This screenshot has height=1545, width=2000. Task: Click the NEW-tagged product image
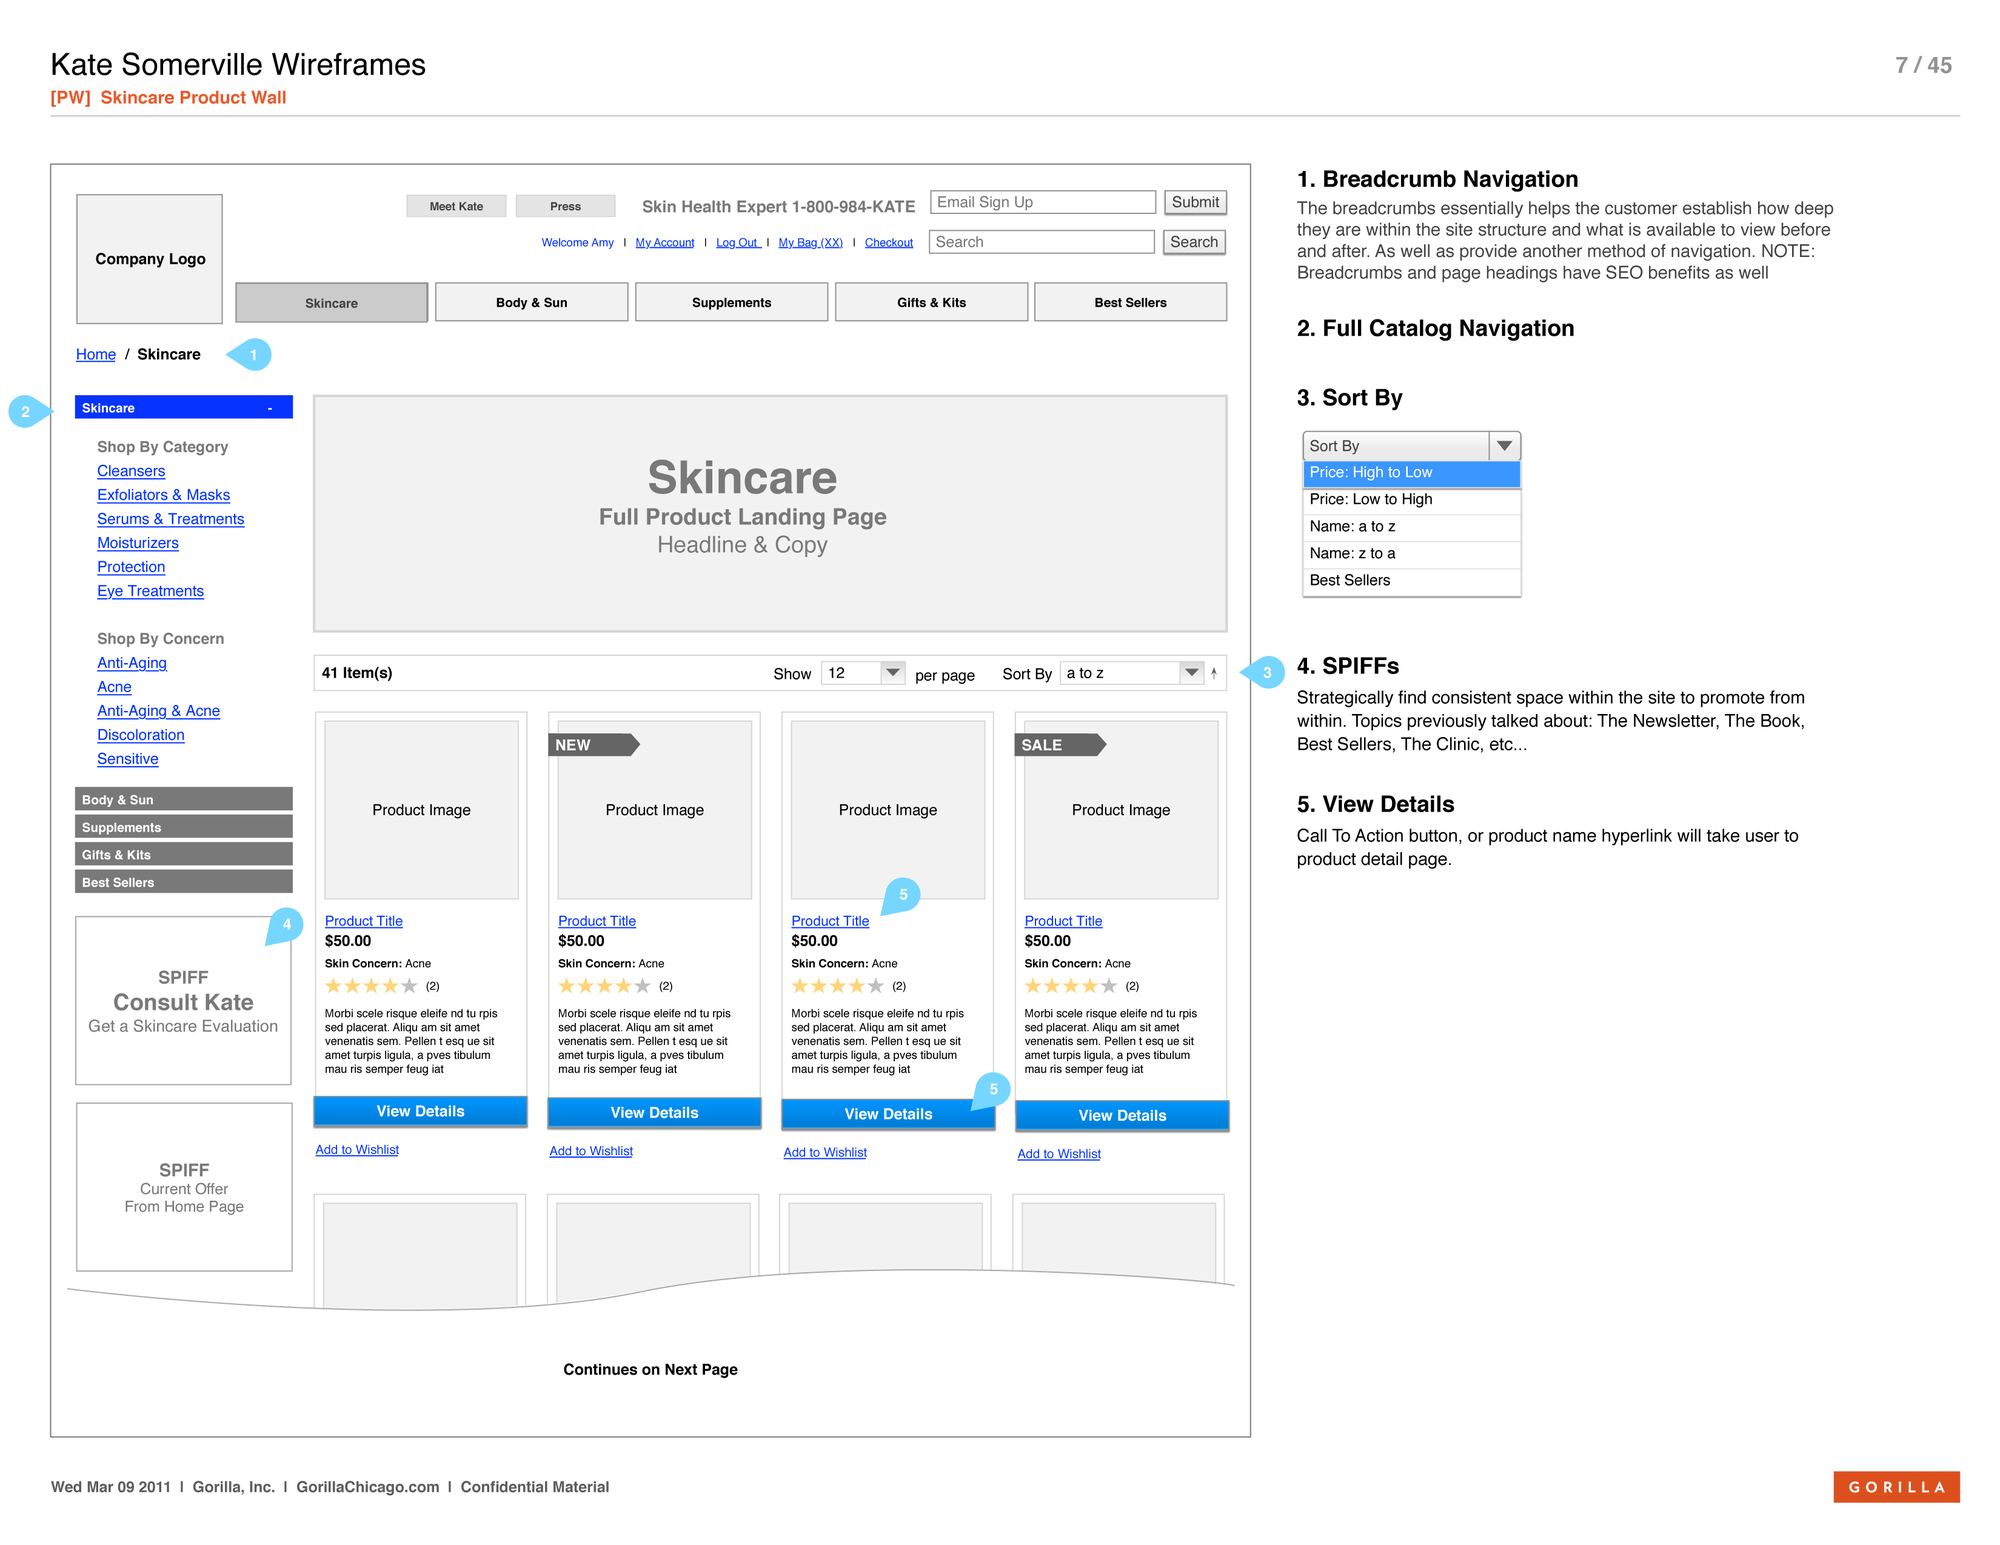click(x=654, y=810)
